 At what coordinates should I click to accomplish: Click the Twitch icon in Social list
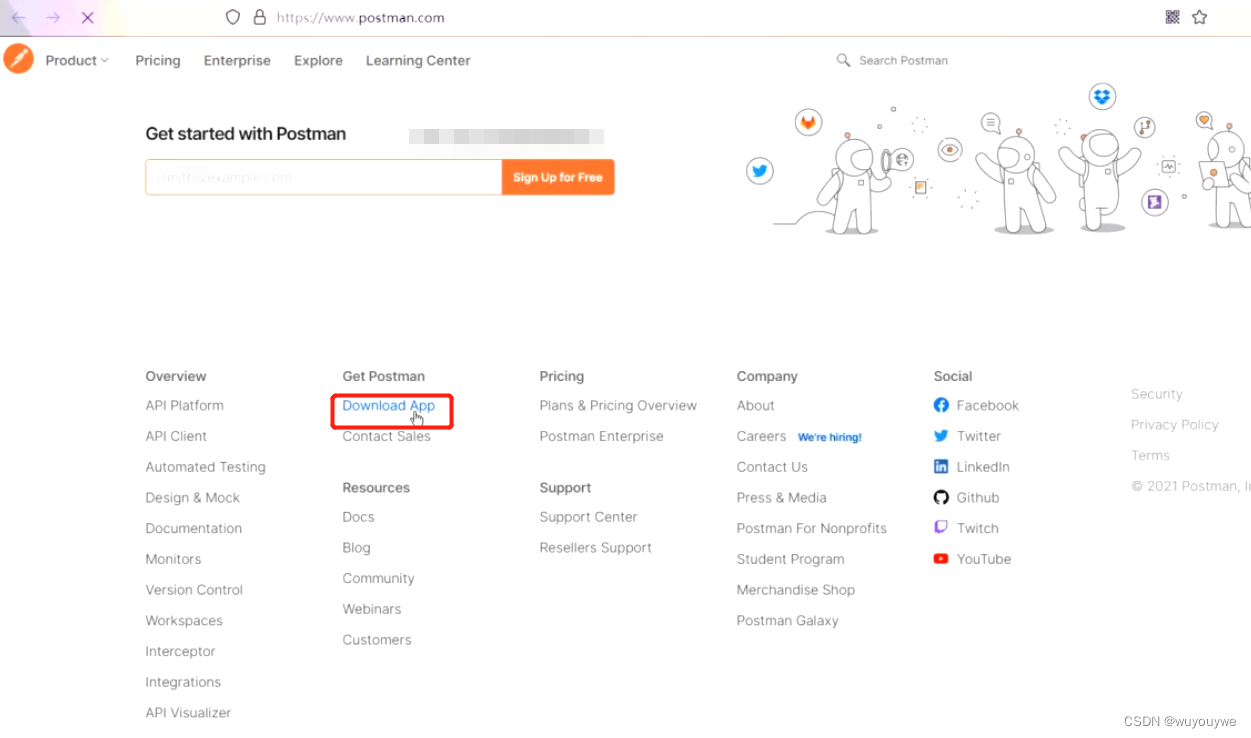pos(941,528)
